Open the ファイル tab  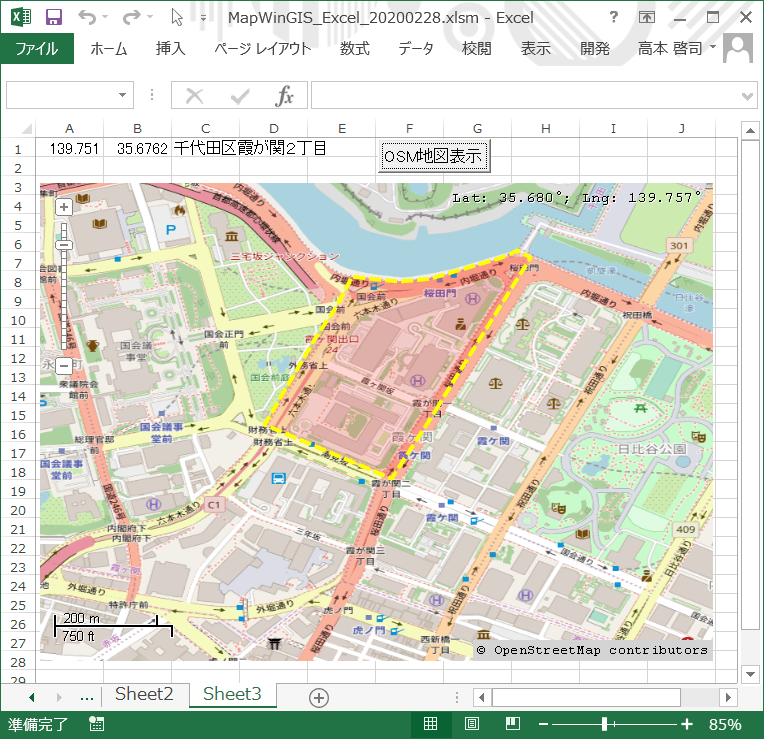[37, 48]
